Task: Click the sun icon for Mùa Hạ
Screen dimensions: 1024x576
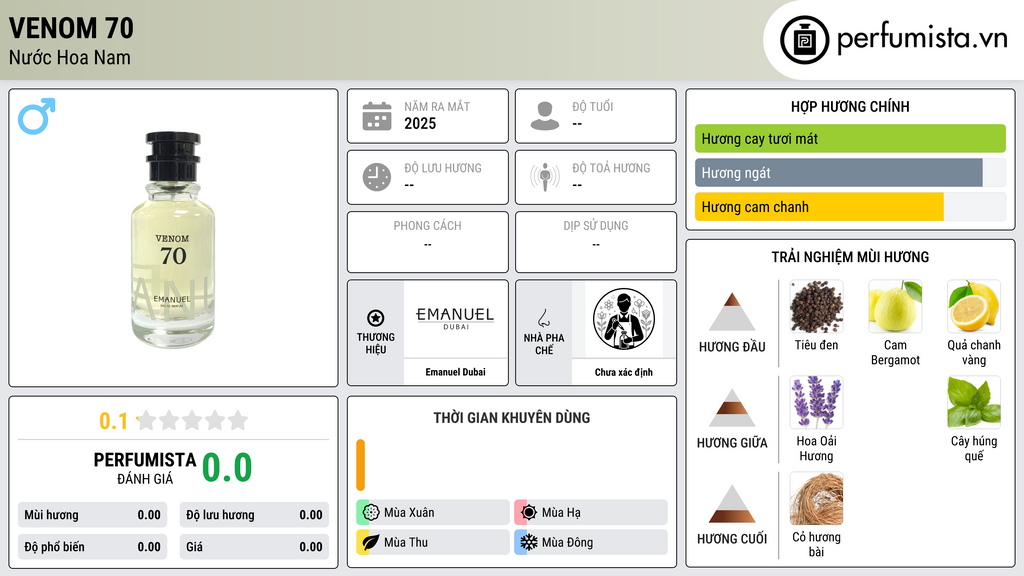Action: point(529,512)
